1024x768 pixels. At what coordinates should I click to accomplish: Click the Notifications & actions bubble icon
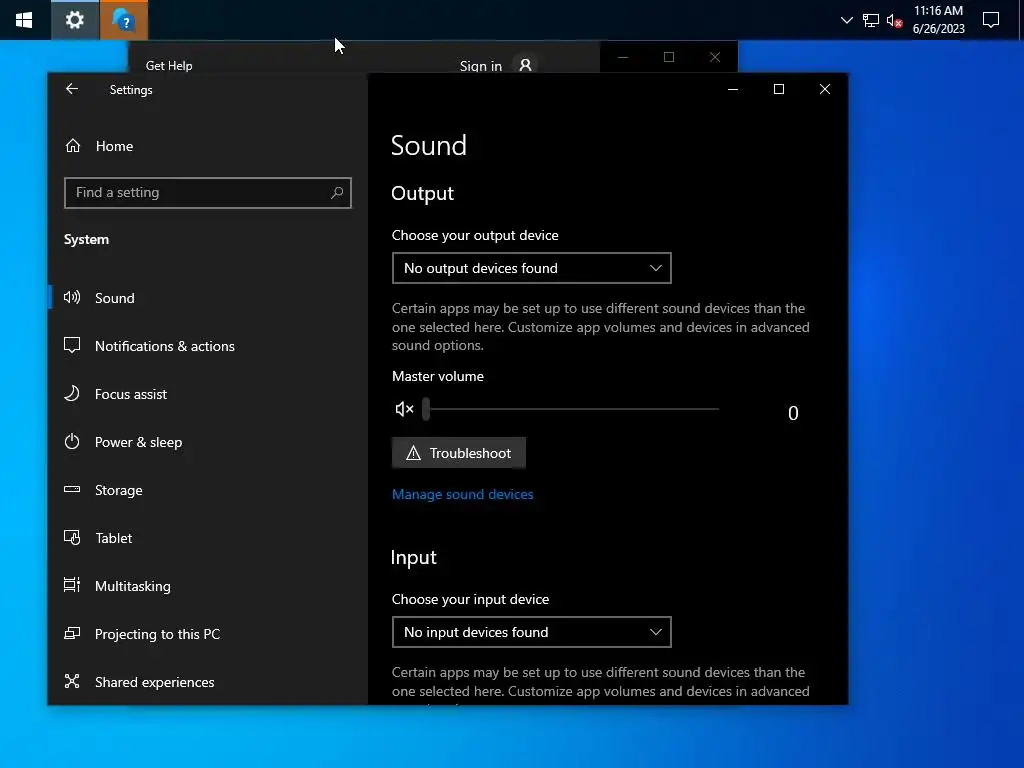coord(72,345)
